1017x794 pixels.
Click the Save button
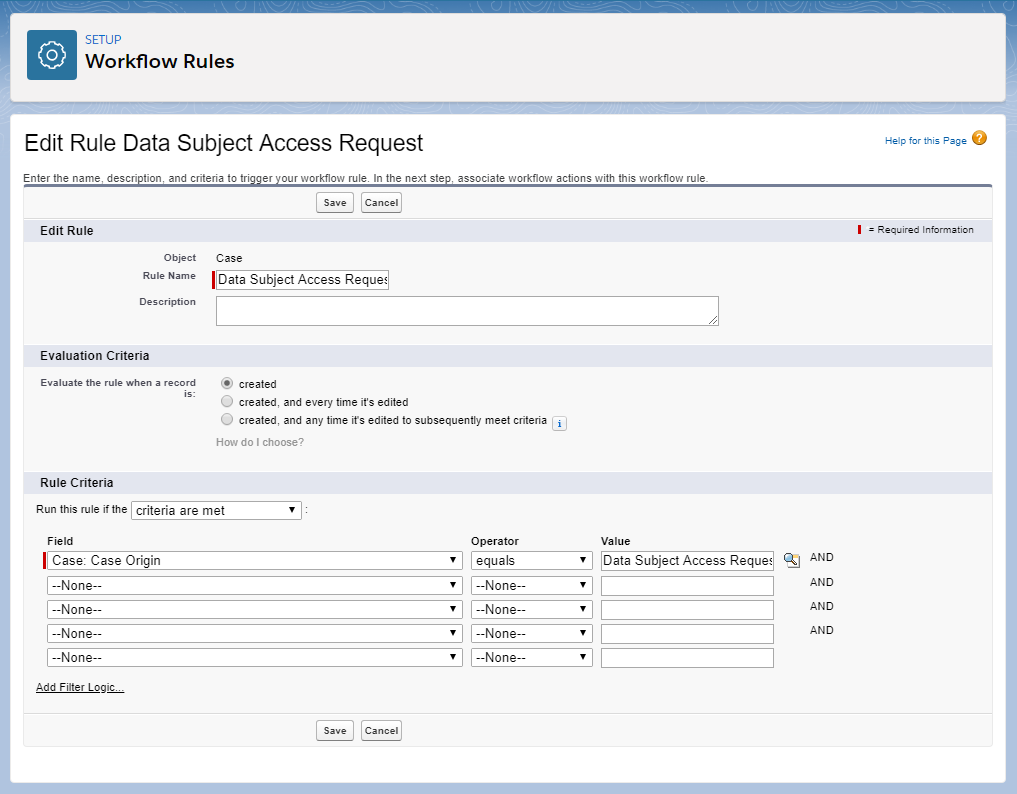tap(334, 202)
